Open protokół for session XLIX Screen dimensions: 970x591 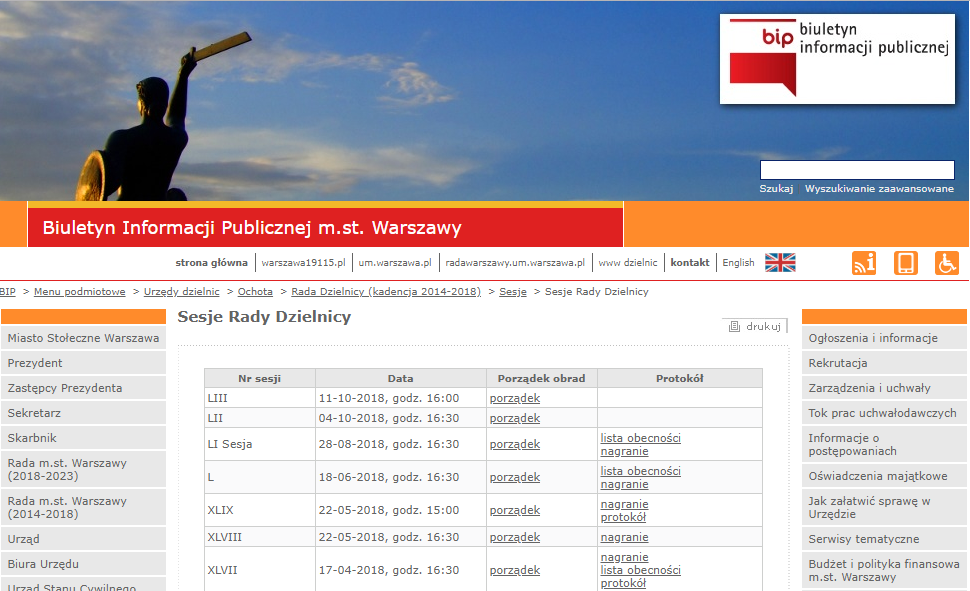623,517
